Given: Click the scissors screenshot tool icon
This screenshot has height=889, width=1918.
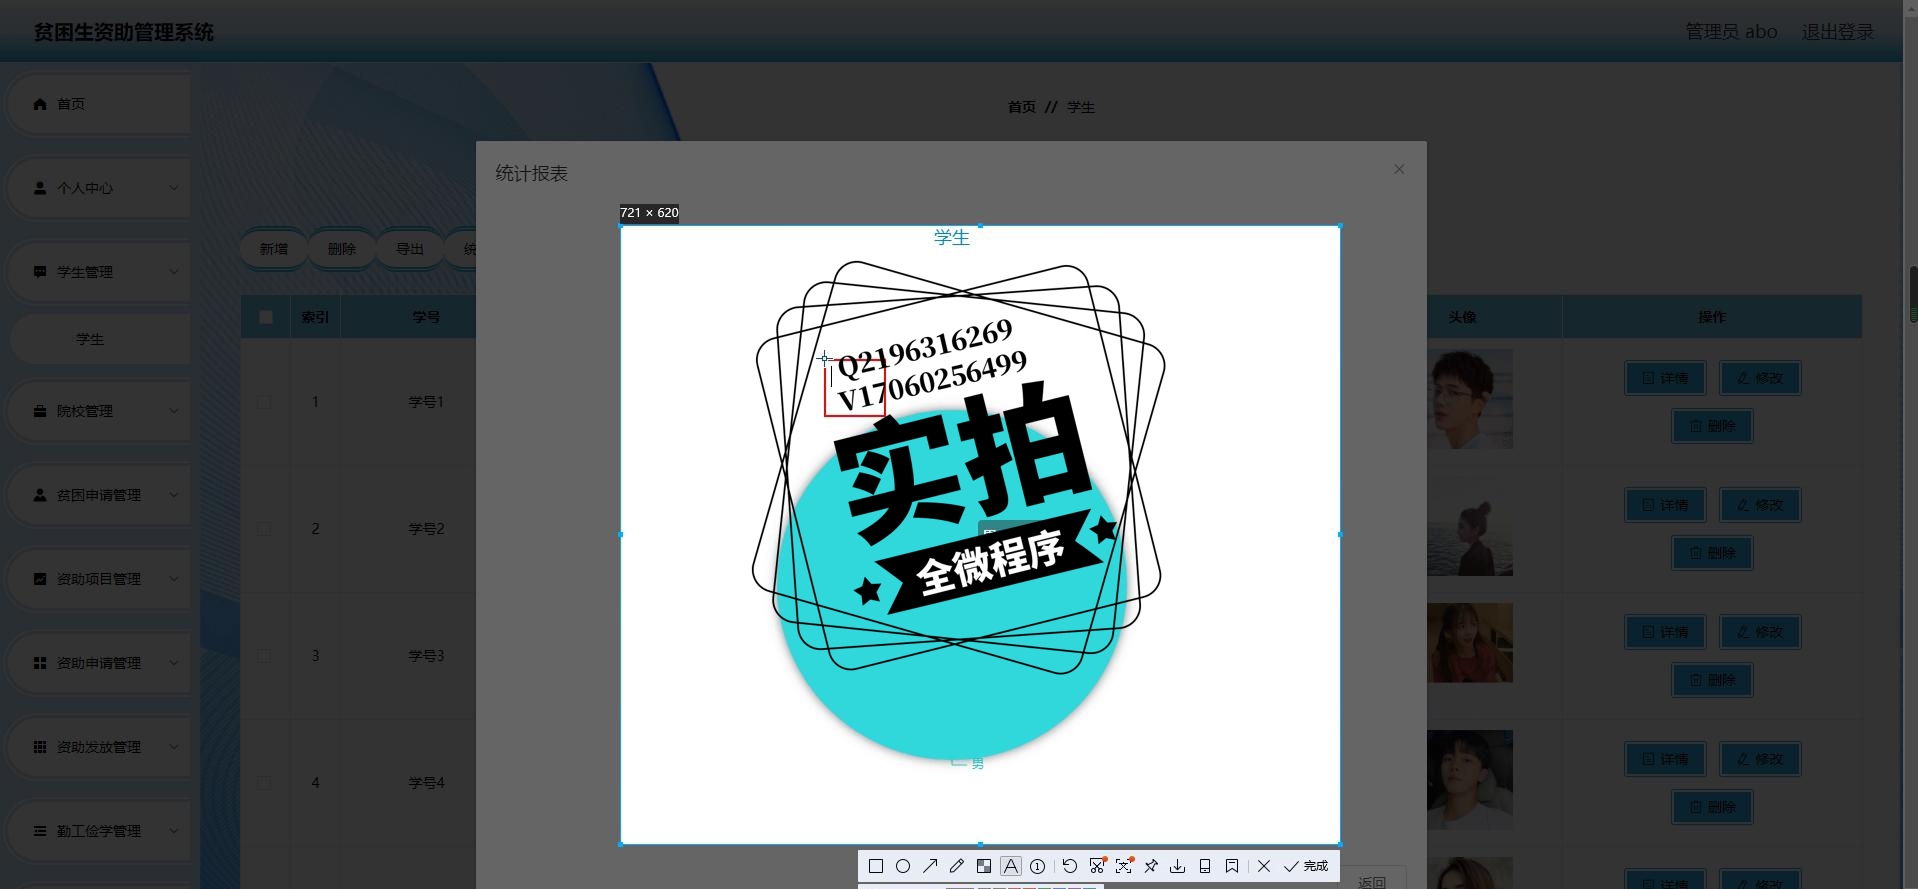Looking at the screenshot, I should (x=1097, y=866).
